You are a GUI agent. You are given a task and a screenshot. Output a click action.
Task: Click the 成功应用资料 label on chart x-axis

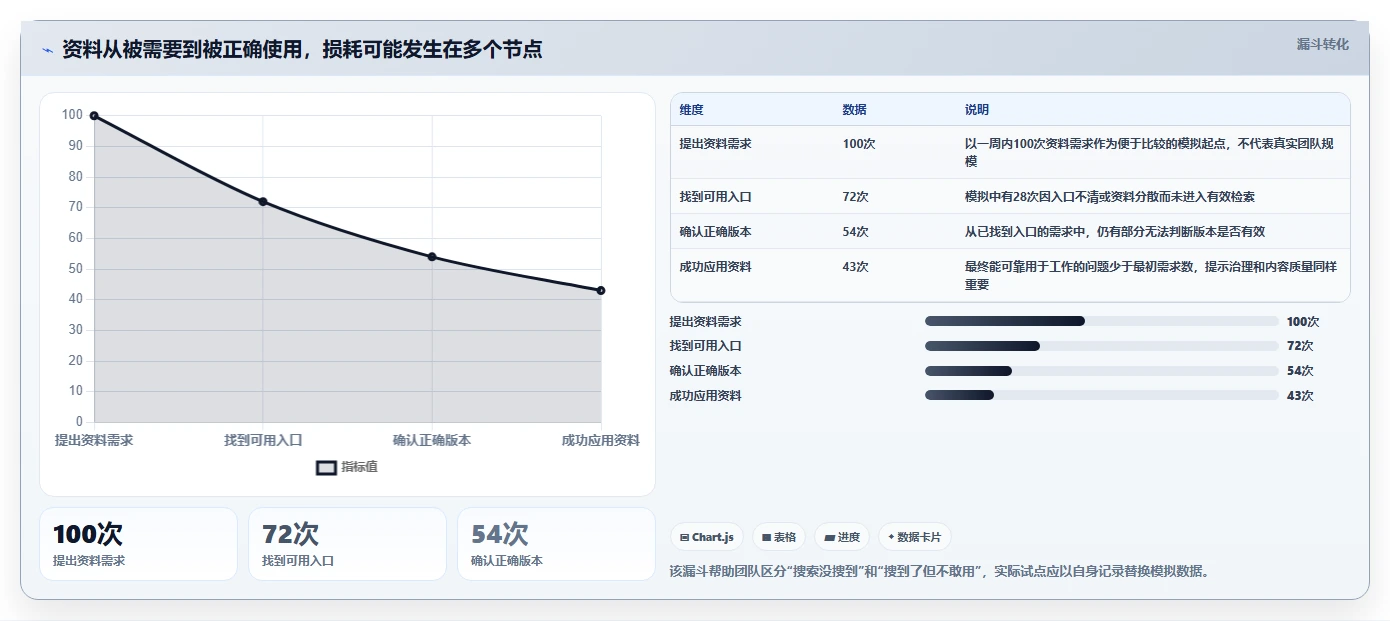[600, 440]
